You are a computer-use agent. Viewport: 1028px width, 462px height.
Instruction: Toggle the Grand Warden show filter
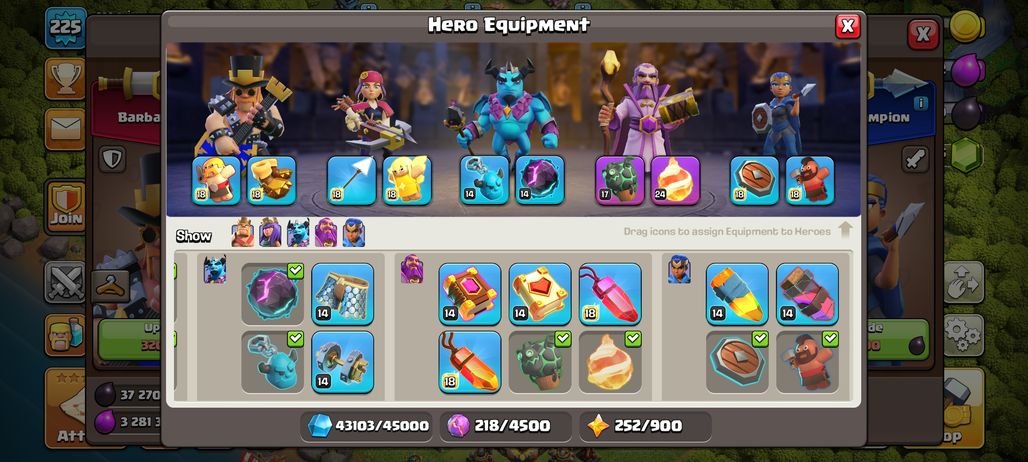point(326,232)
